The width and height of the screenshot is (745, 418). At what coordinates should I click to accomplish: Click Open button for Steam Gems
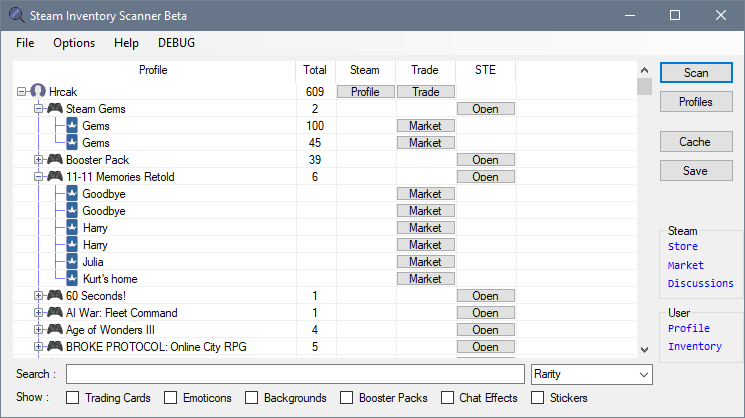486,109
